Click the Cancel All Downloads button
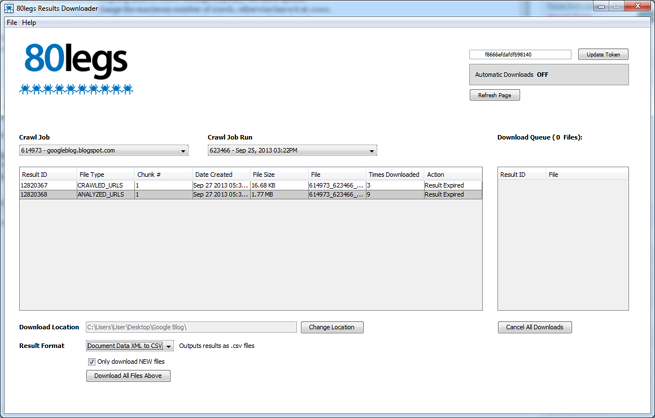Viewport: 655px width, 418px height. (x=535, y=327)
